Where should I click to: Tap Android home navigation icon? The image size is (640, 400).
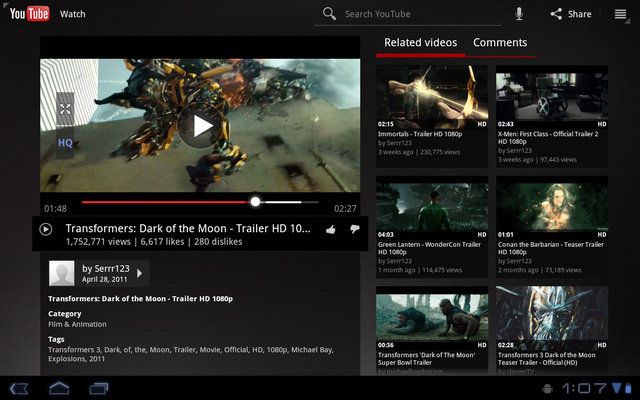coord(59,388)
